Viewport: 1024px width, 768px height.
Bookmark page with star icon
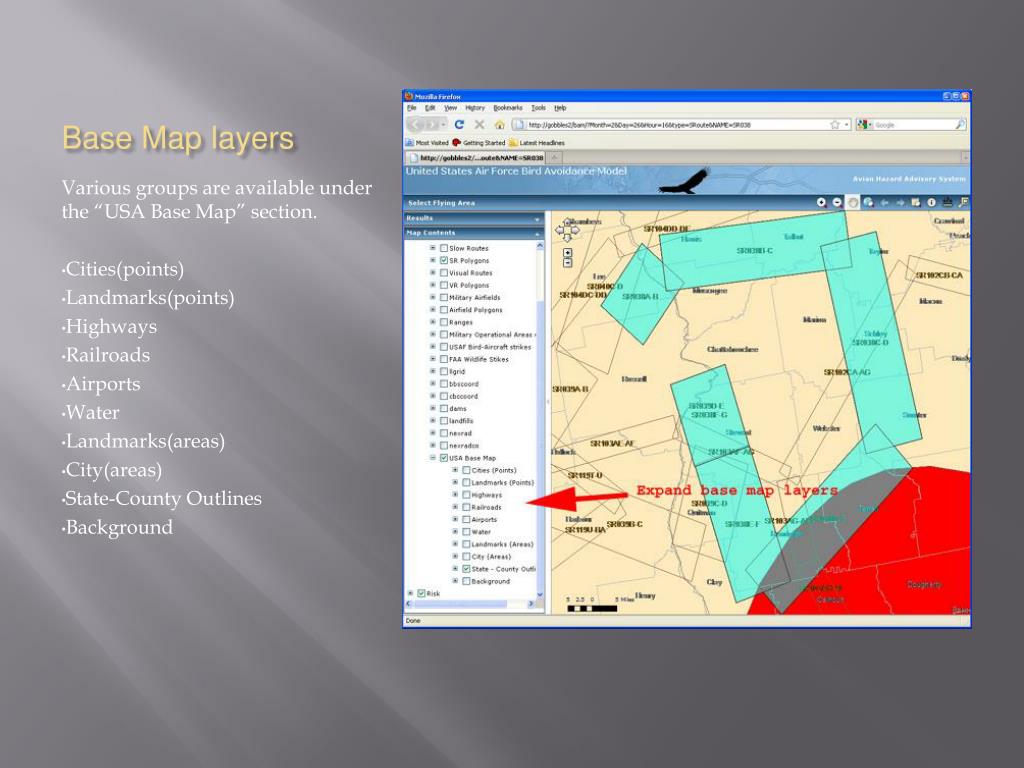pos(834,124)
